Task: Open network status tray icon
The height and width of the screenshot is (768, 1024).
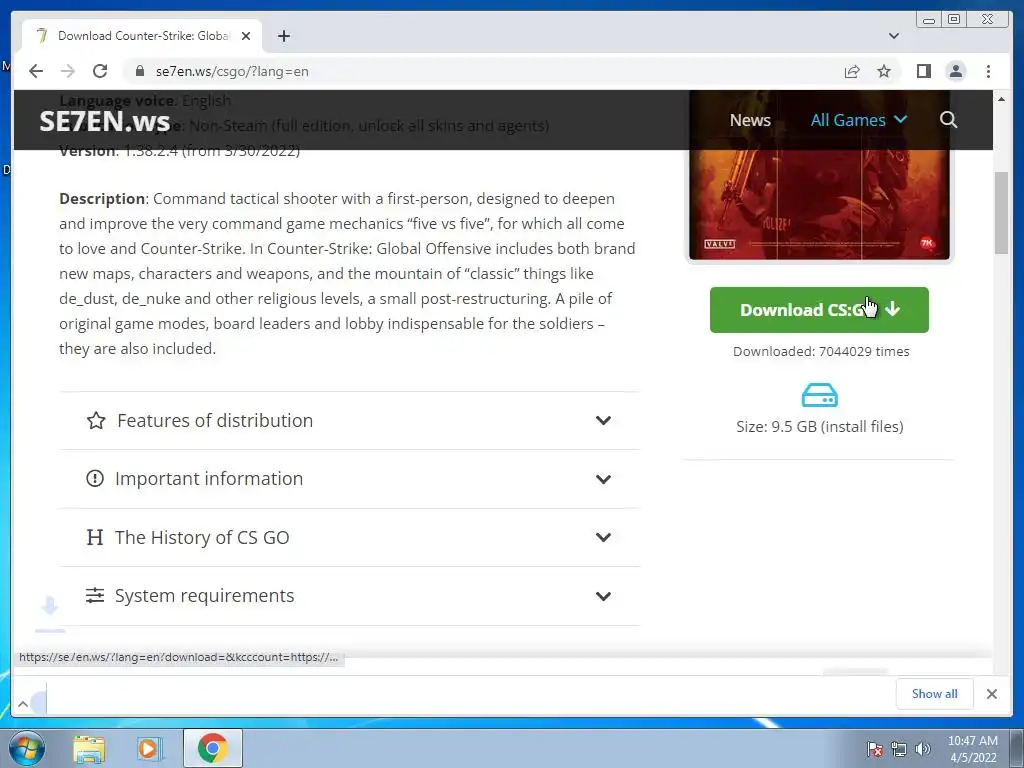Action: click(x=899, y=749)
